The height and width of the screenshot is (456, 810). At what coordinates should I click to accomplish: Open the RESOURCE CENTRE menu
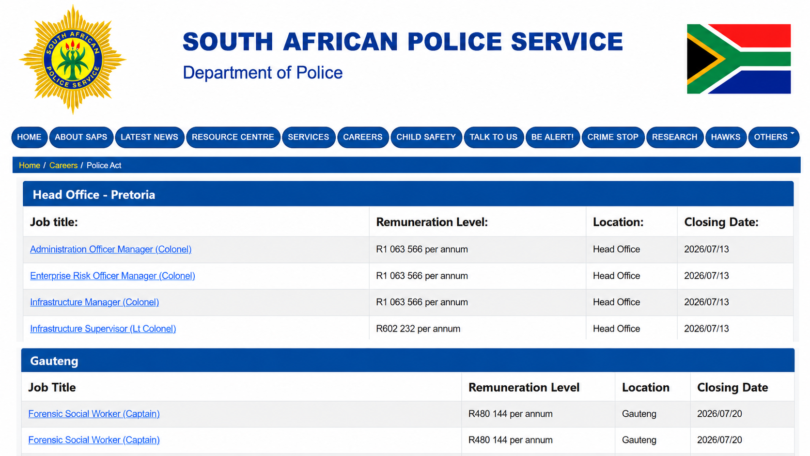click(x=233, y=137)
